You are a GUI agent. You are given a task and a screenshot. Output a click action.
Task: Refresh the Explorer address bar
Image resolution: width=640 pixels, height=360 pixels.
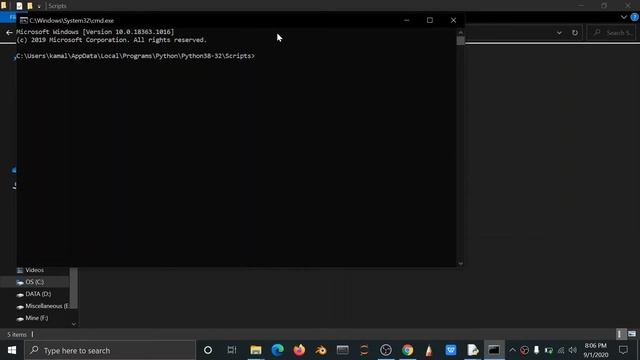(575, 33)
